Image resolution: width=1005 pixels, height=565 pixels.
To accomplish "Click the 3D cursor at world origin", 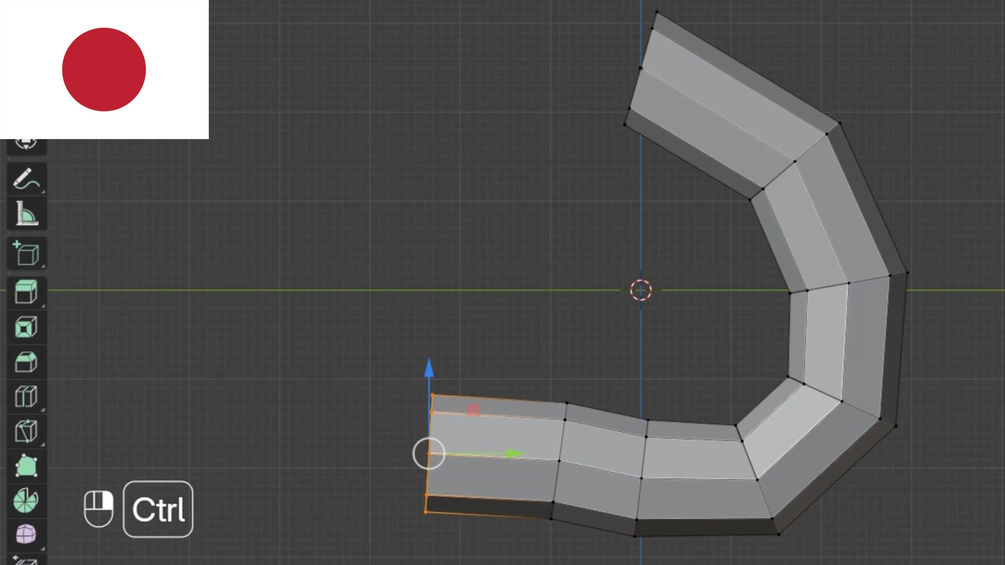I will pyautogui.click(x=641, y=290).
